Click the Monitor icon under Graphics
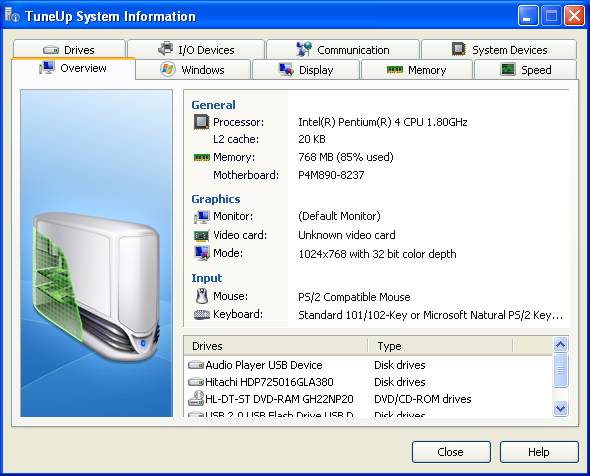Image resolution: width=590 pixels, height=476 pixels. (x=201, y=216)
